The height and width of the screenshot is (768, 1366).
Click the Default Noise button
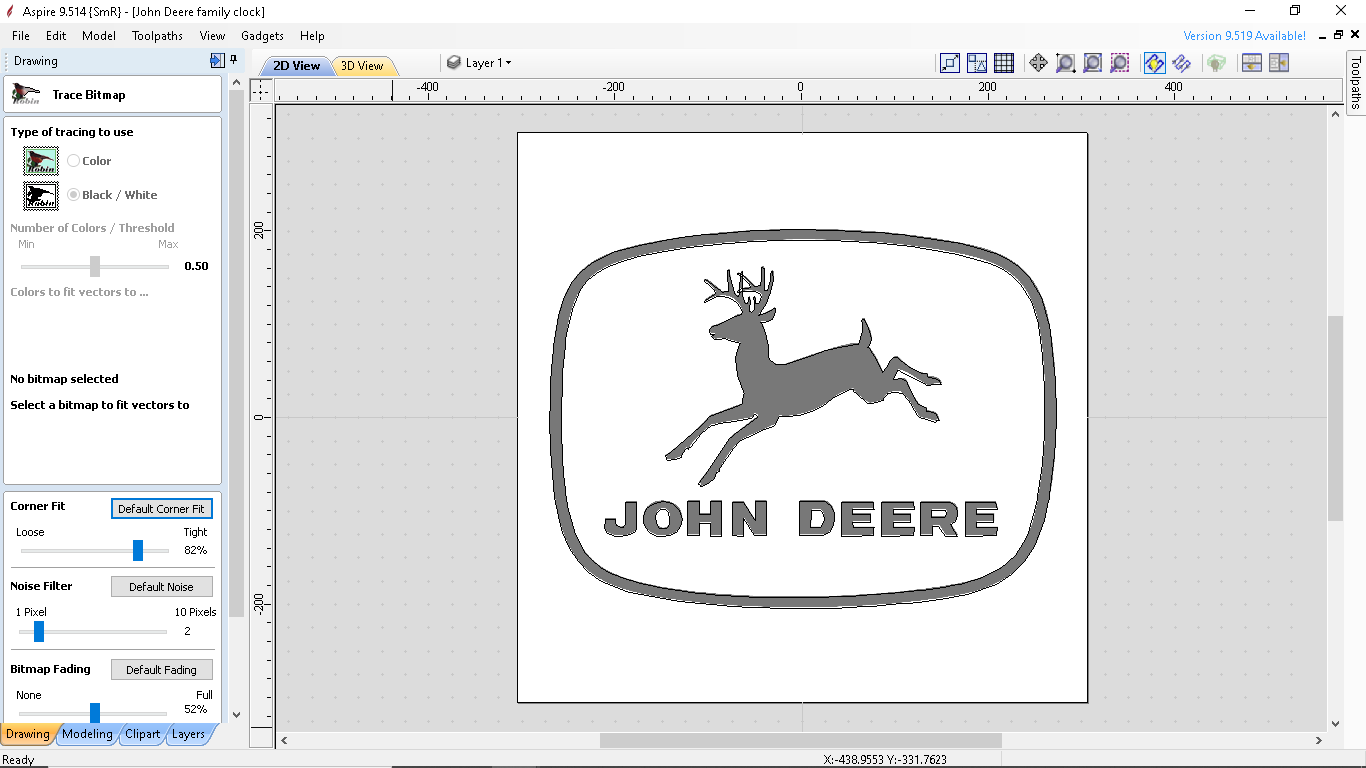161,587
